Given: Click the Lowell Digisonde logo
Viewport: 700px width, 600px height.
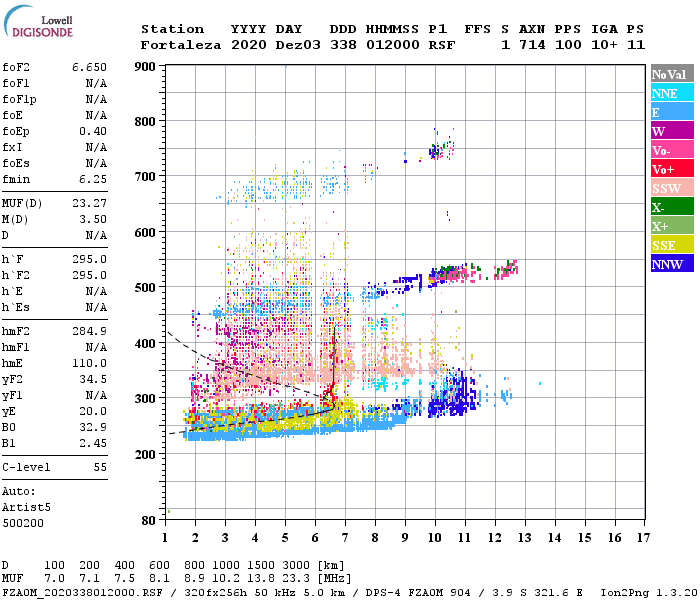Looking at the screenshot, I should click(x=38, y=21).
